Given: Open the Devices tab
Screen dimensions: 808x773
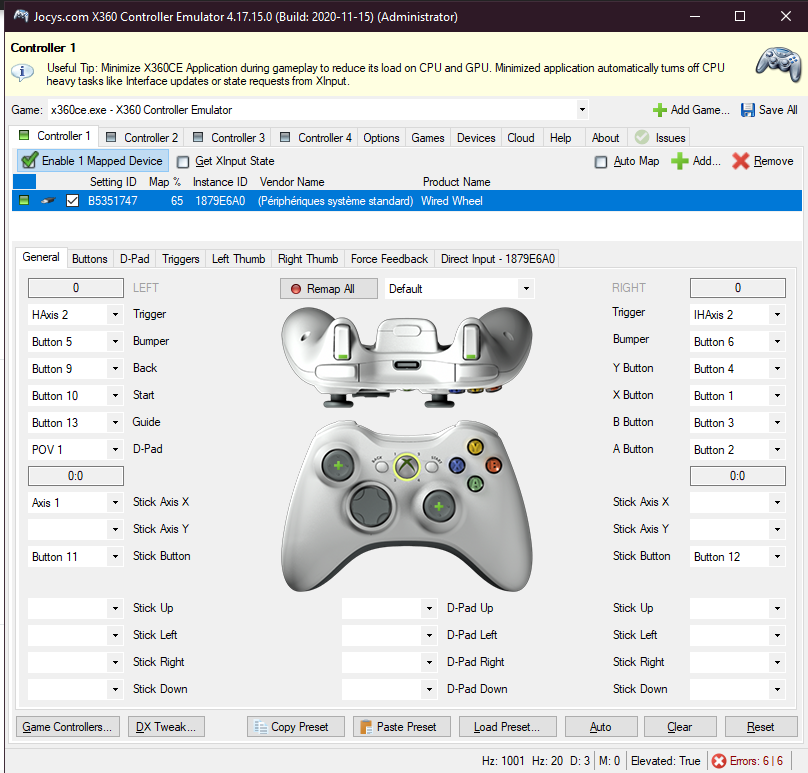Looking at the screenshot, I should pos(476,138).
